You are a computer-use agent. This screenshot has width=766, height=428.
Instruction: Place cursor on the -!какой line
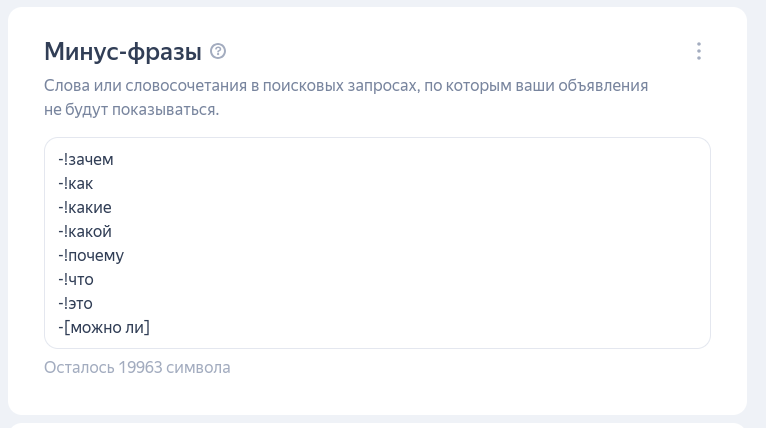point(85,232)
